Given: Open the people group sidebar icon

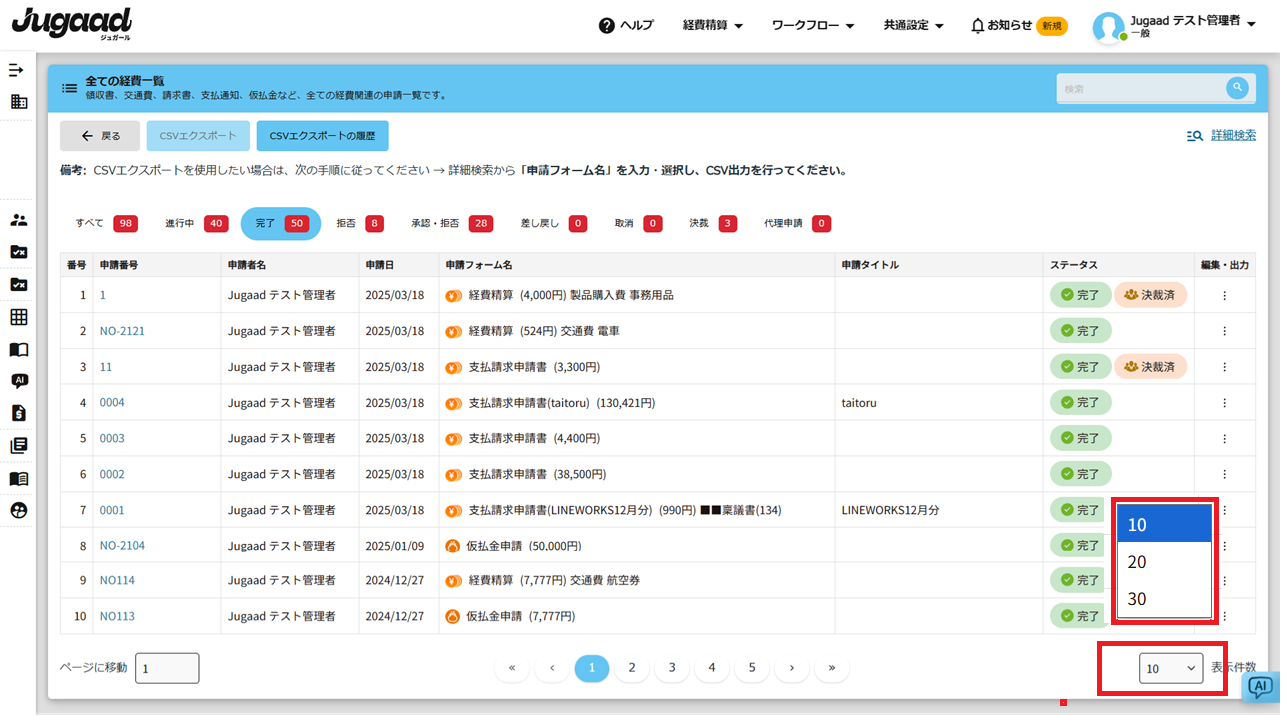Looking at the screenshot, I should [18, 220].
